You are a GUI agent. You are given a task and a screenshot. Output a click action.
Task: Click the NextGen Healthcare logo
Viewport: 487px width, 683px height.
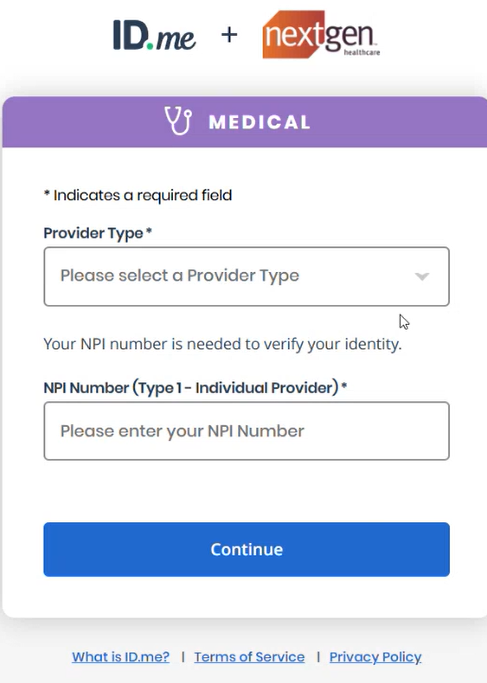pos(321,34)
